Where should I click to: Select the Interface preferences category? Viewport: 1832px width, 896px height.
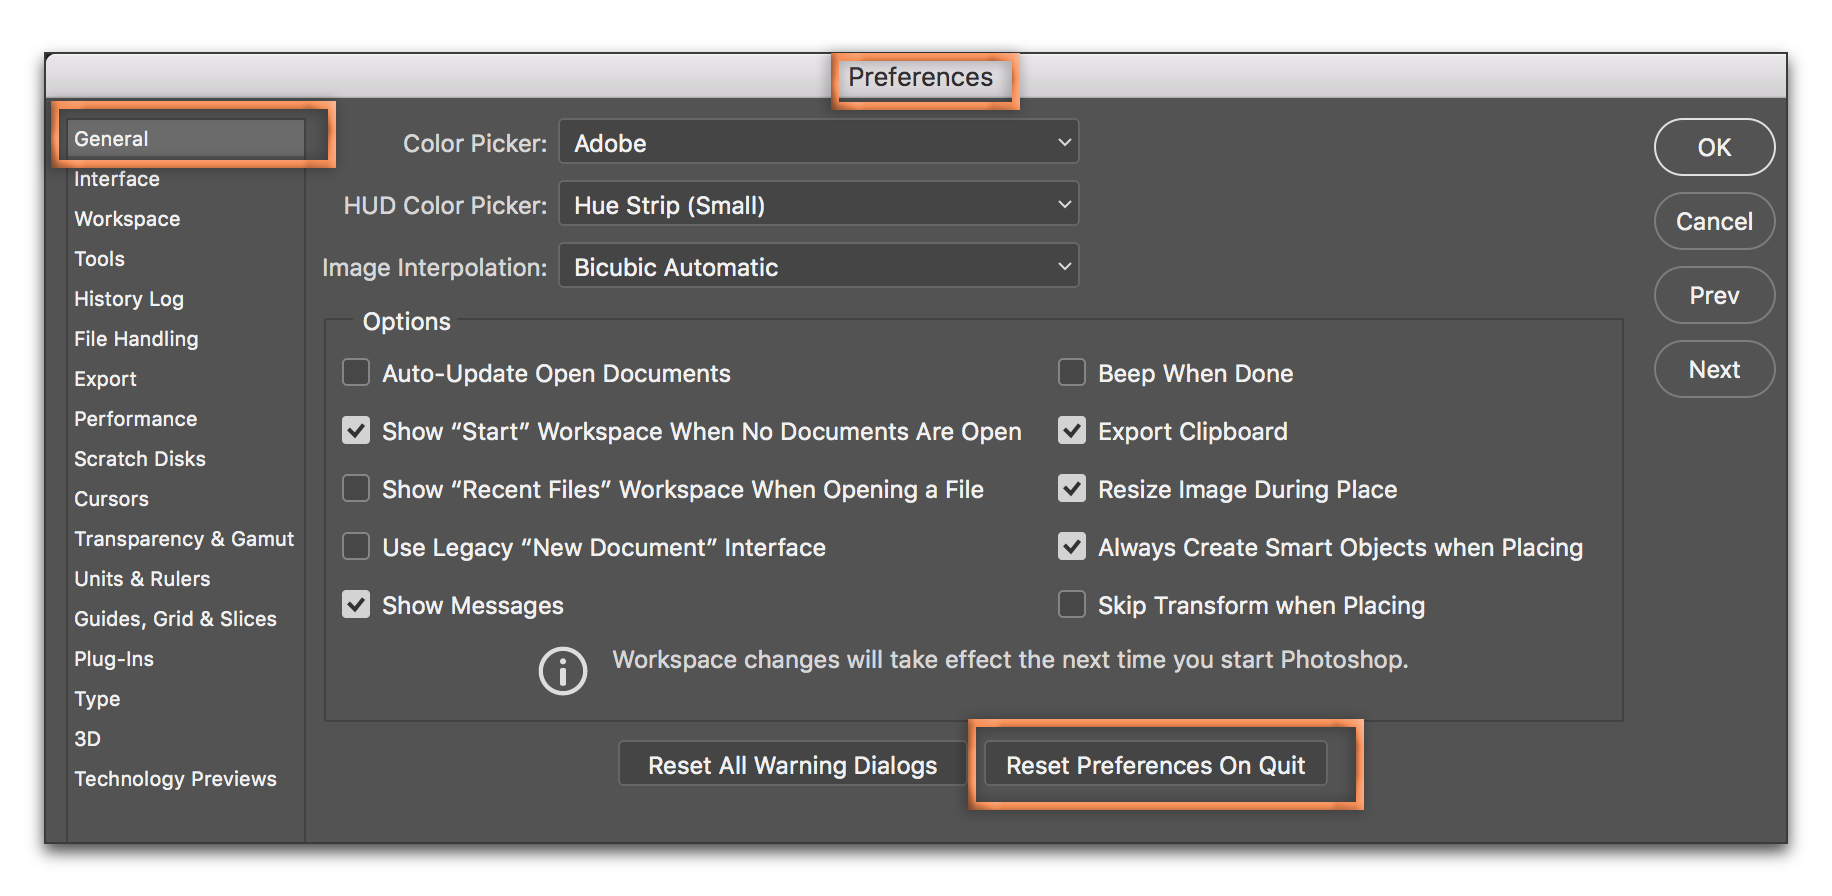click(x=117, y=179)
